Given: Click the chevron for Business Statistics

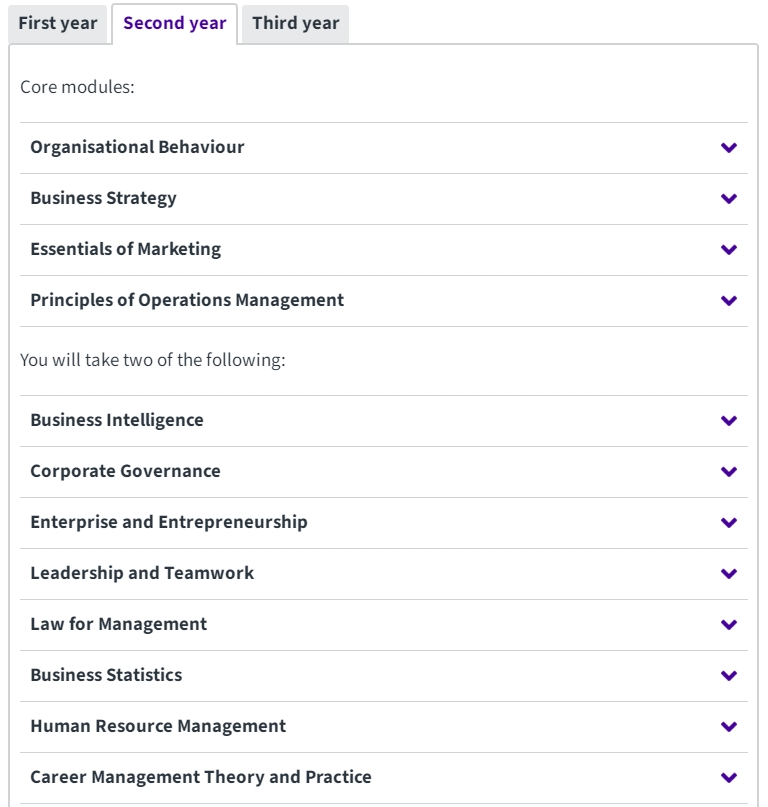Looking at the screenshot, I should [x=729, y=675].
